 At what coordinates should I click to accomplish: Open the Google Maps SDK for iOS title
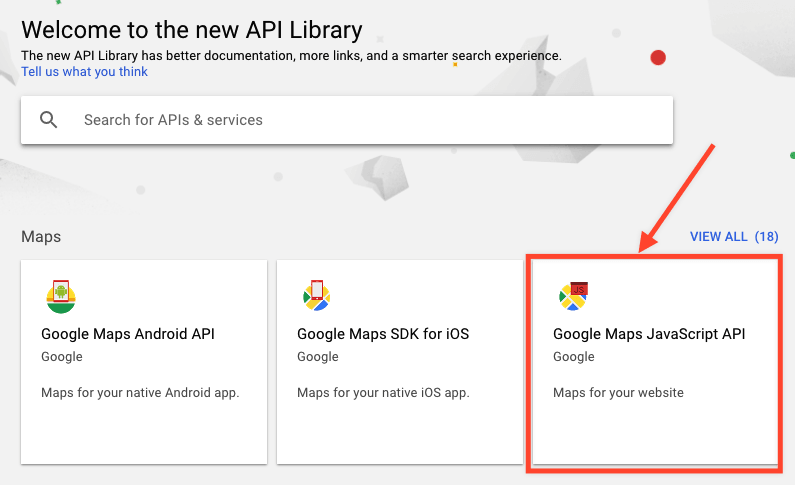pyautogui.click(x=383, y=334)
